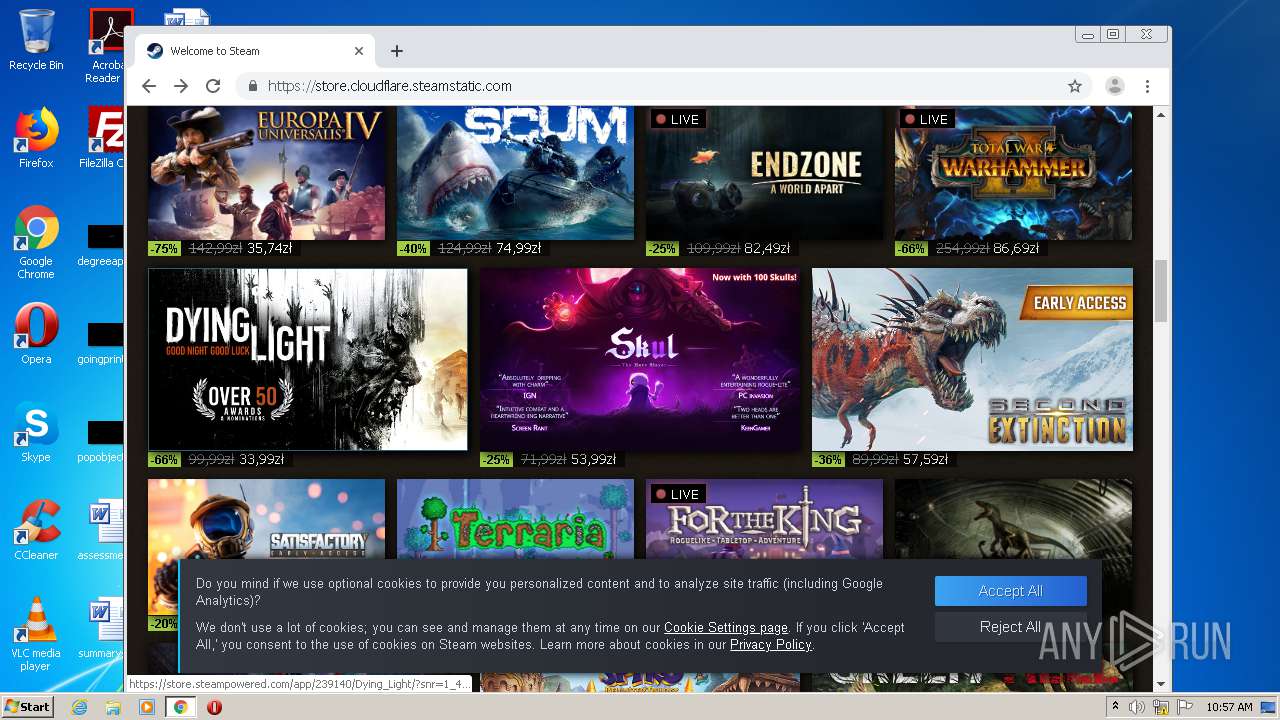Click the 57,59zł Second Extinction price
The height and width of the screenshot is (720, 1280).
924,460
